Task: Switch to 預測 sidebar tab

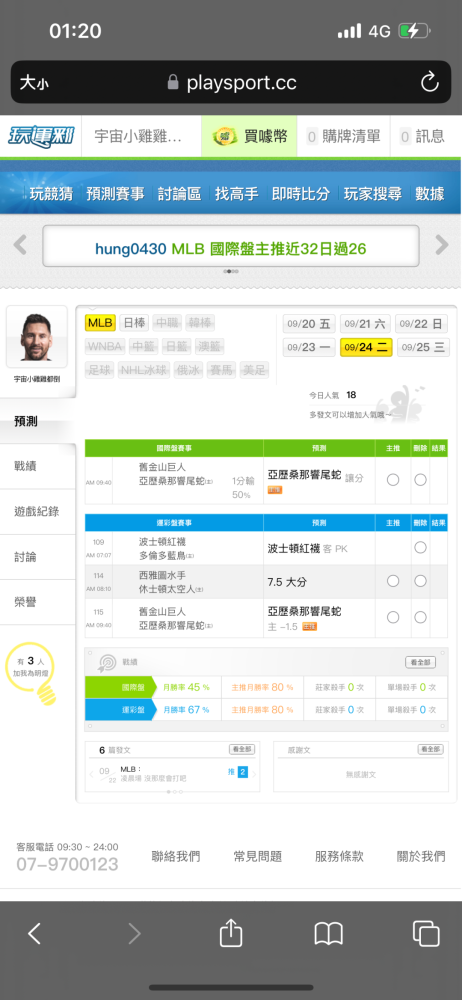Action: tap(38, 421)
